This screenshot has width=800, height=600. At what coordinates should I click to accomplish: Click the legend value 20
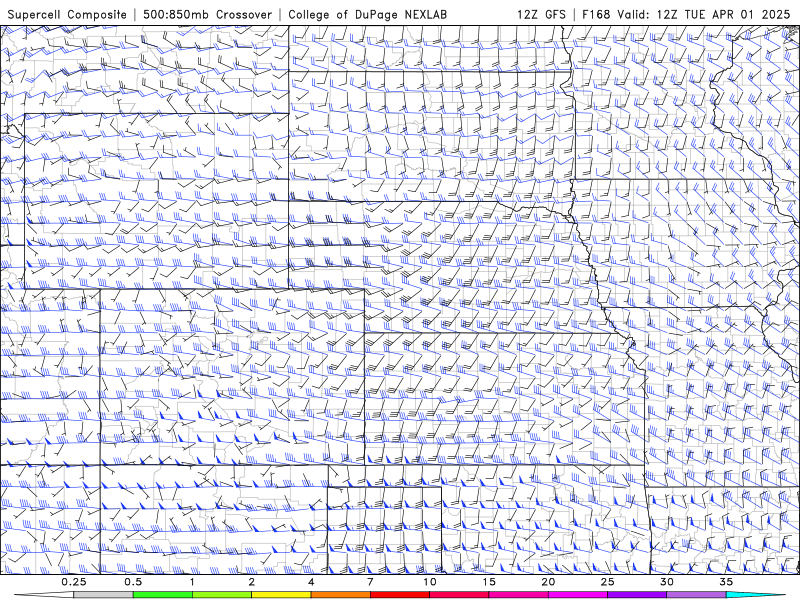548,582
